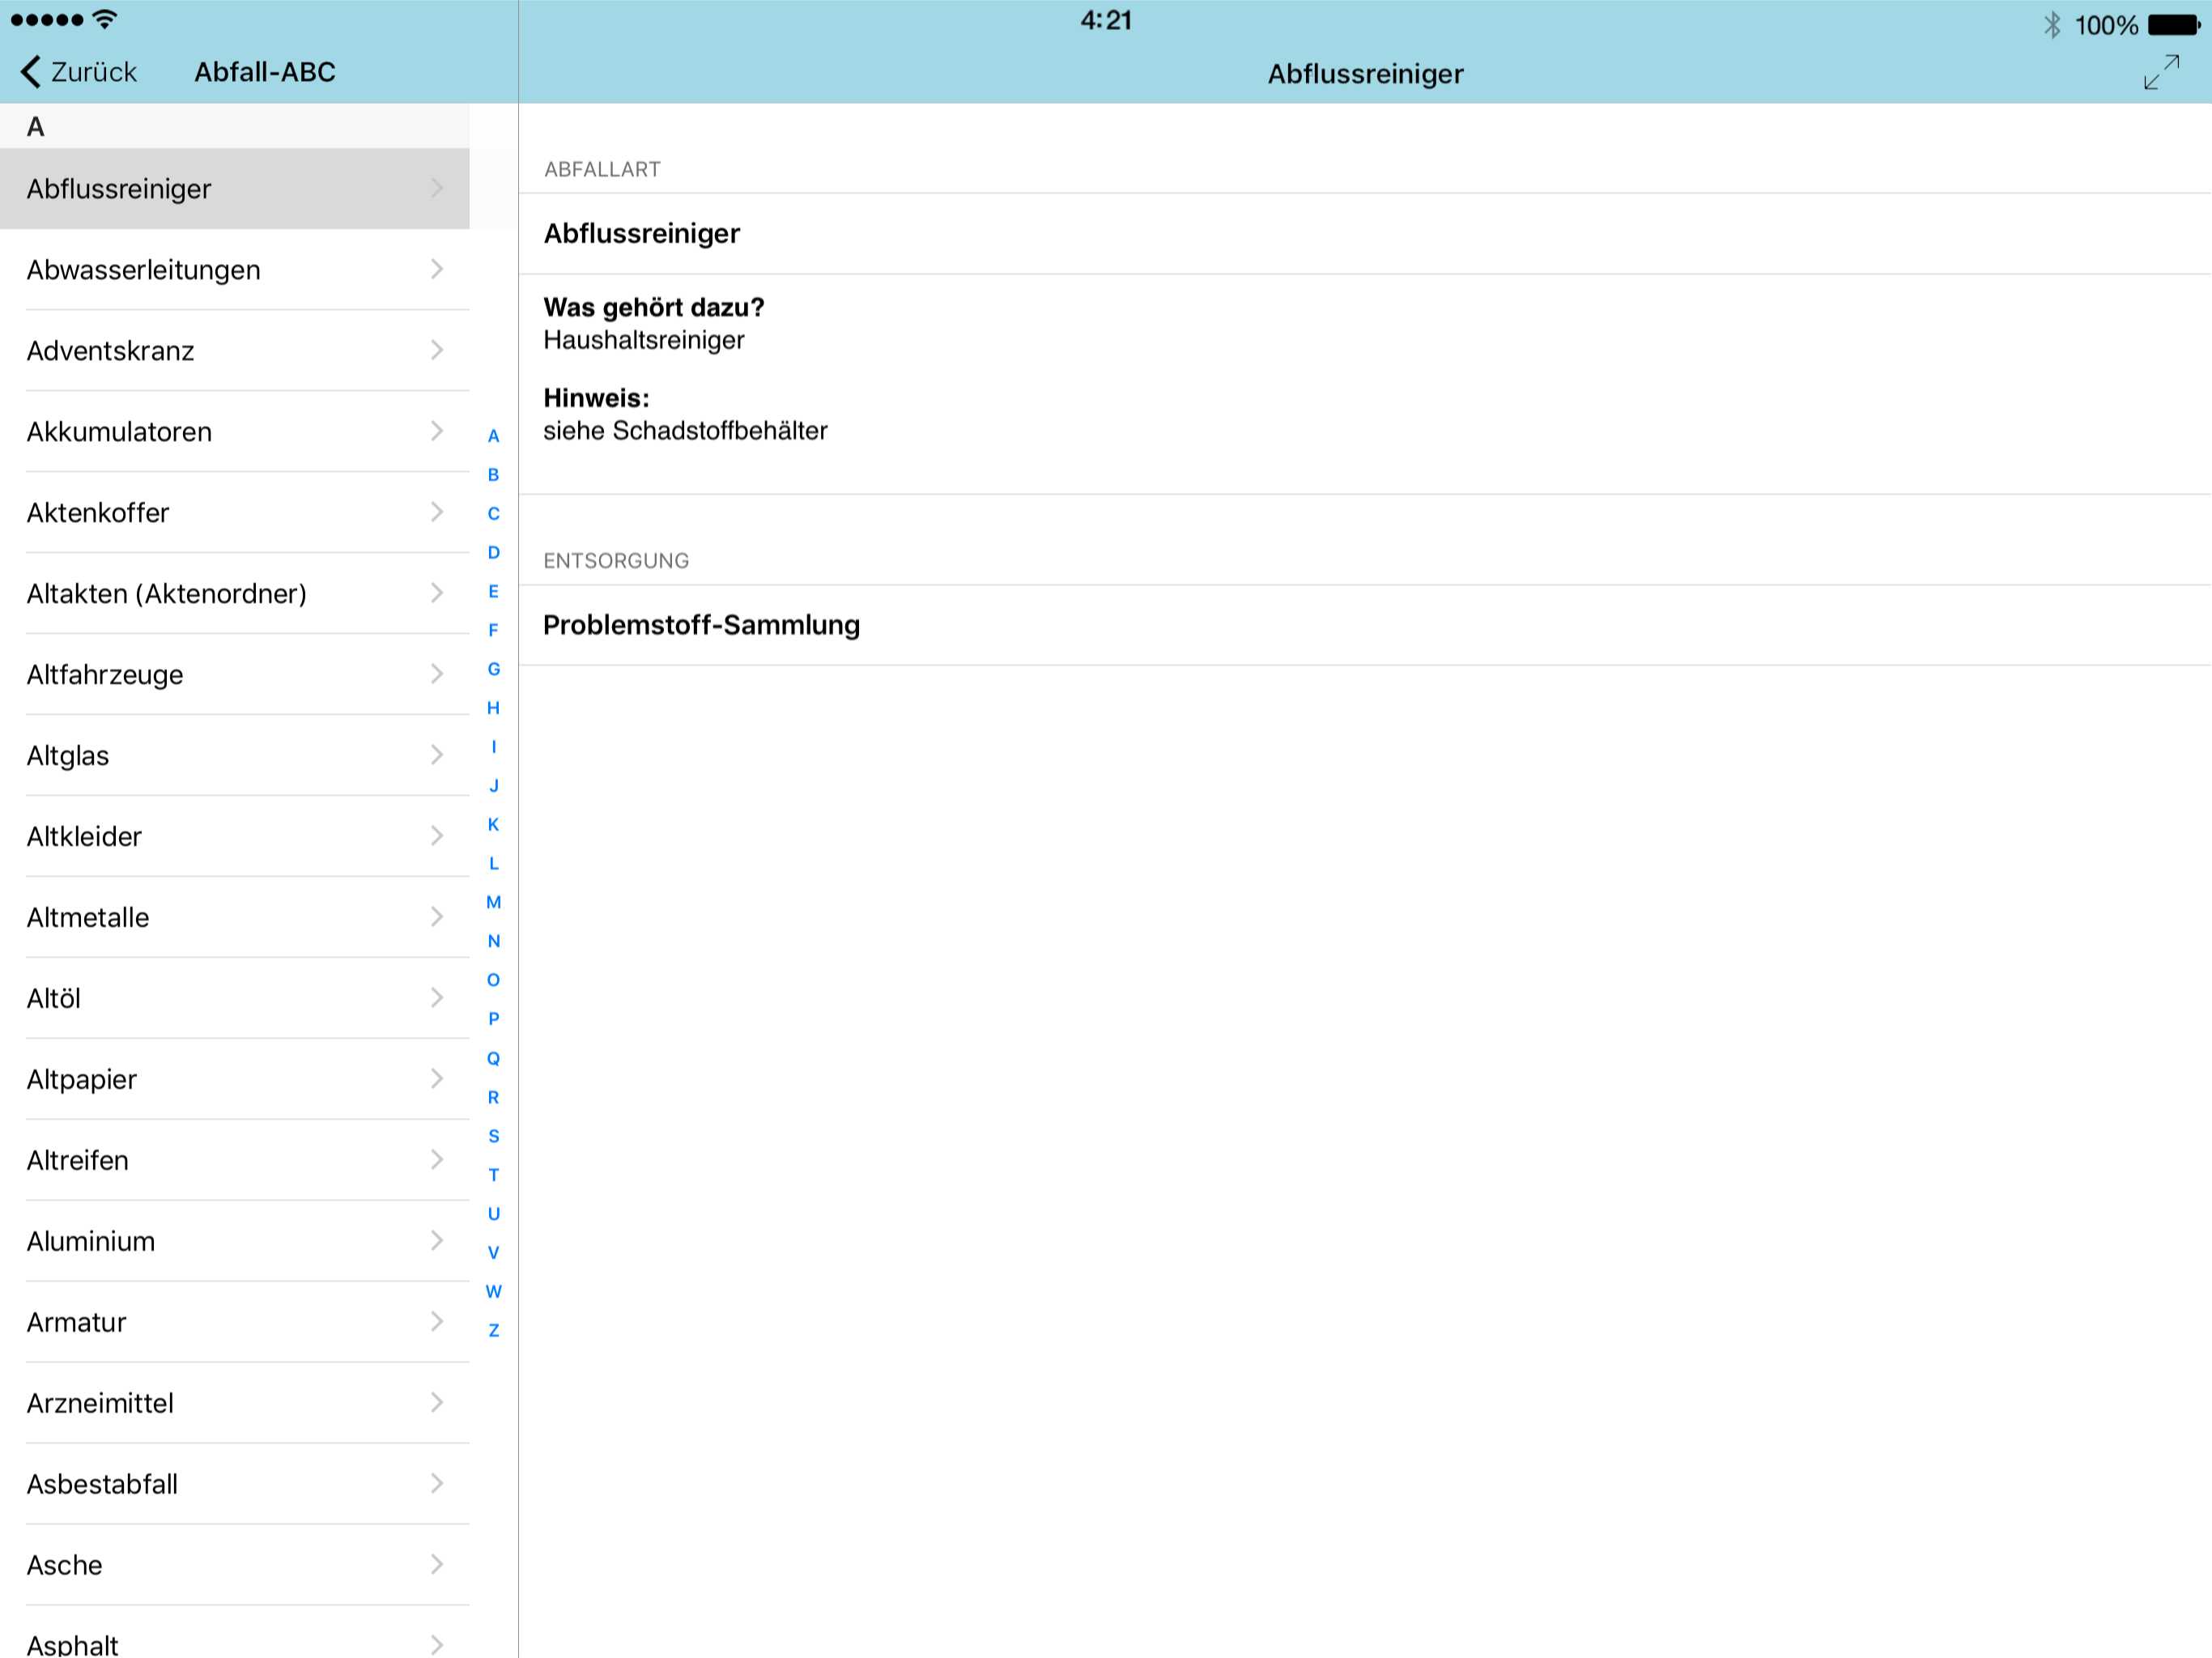Select the Armatur row
The image size is (2212, 1658).
pos(234,1323)
